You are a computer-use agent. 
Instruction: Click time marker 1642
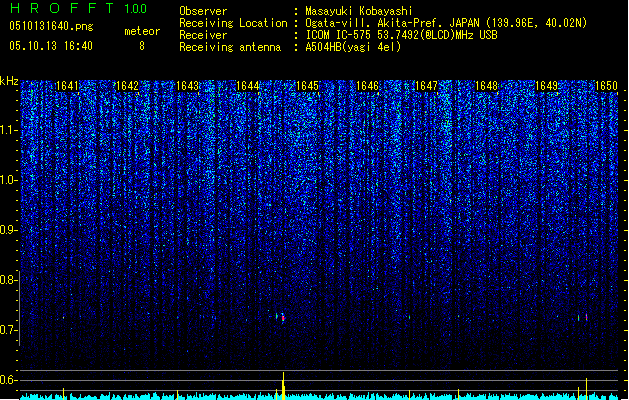coord(127,86)
